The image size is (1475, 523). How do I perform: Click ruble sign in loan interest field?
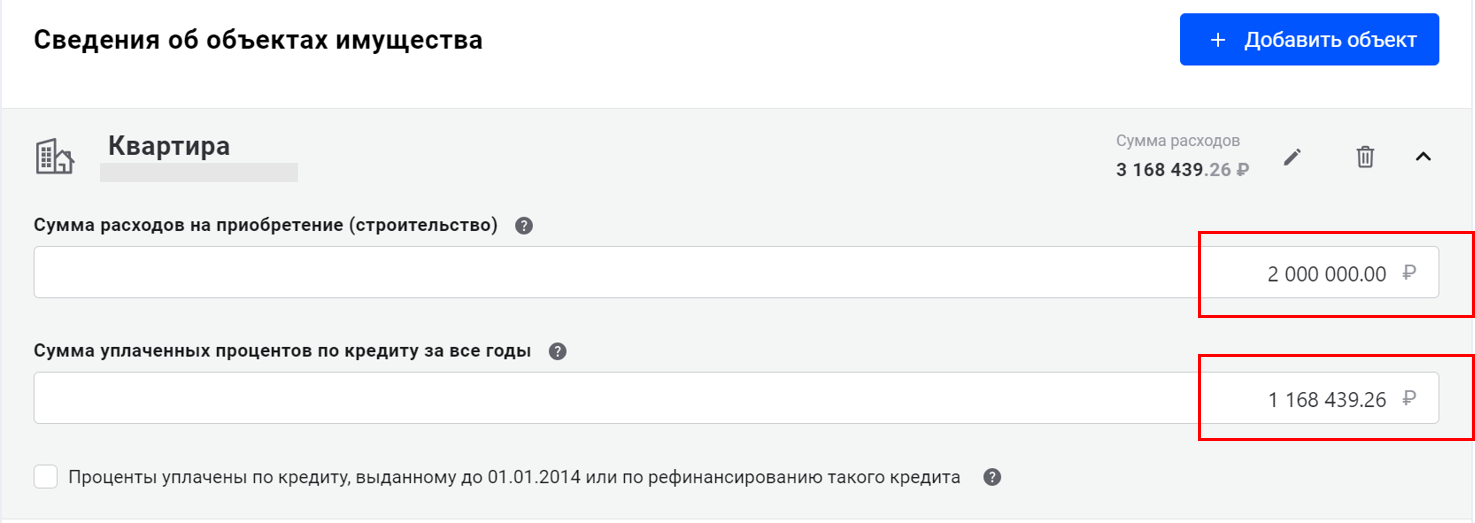pos(1409,399)
